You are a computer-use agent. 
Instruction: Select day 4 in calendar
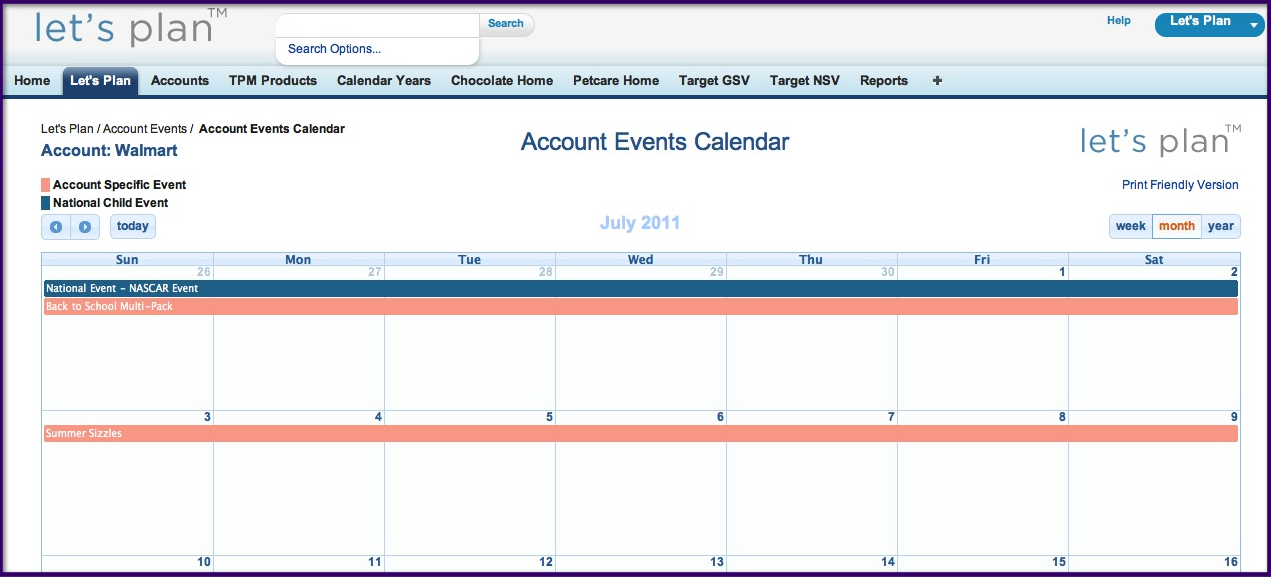378,417
